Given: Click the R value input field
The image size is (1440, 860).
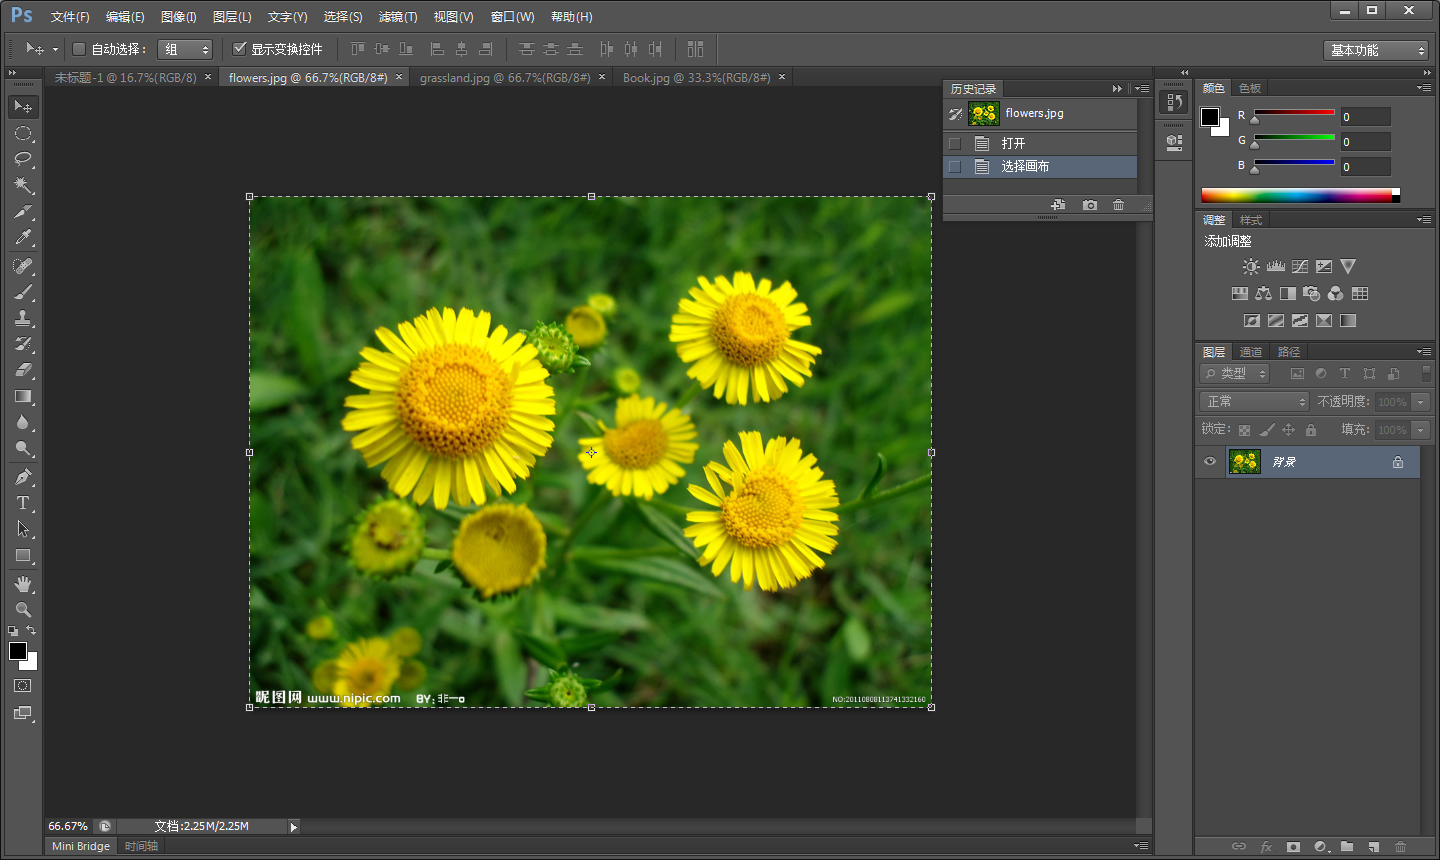Looking at the screenshot, I should coord(1365,117).
